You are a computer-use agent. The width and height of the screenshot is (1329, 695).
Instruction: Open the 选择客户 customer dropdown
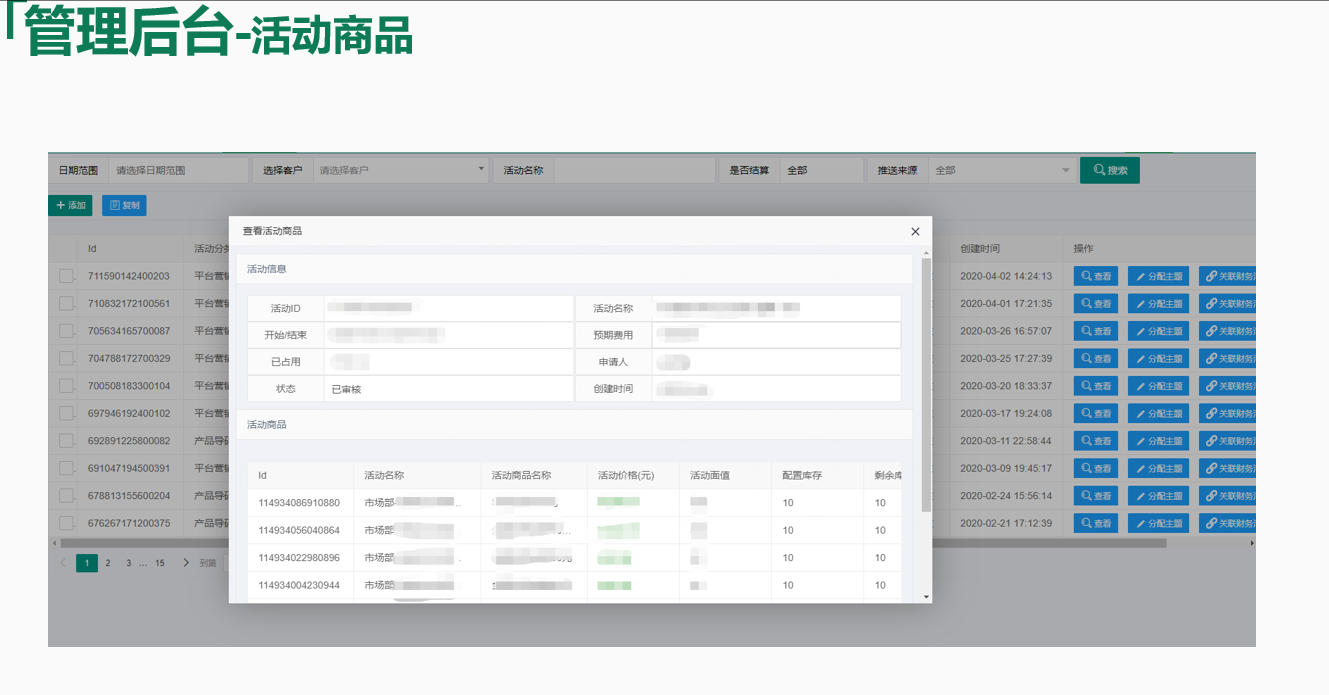401,170
